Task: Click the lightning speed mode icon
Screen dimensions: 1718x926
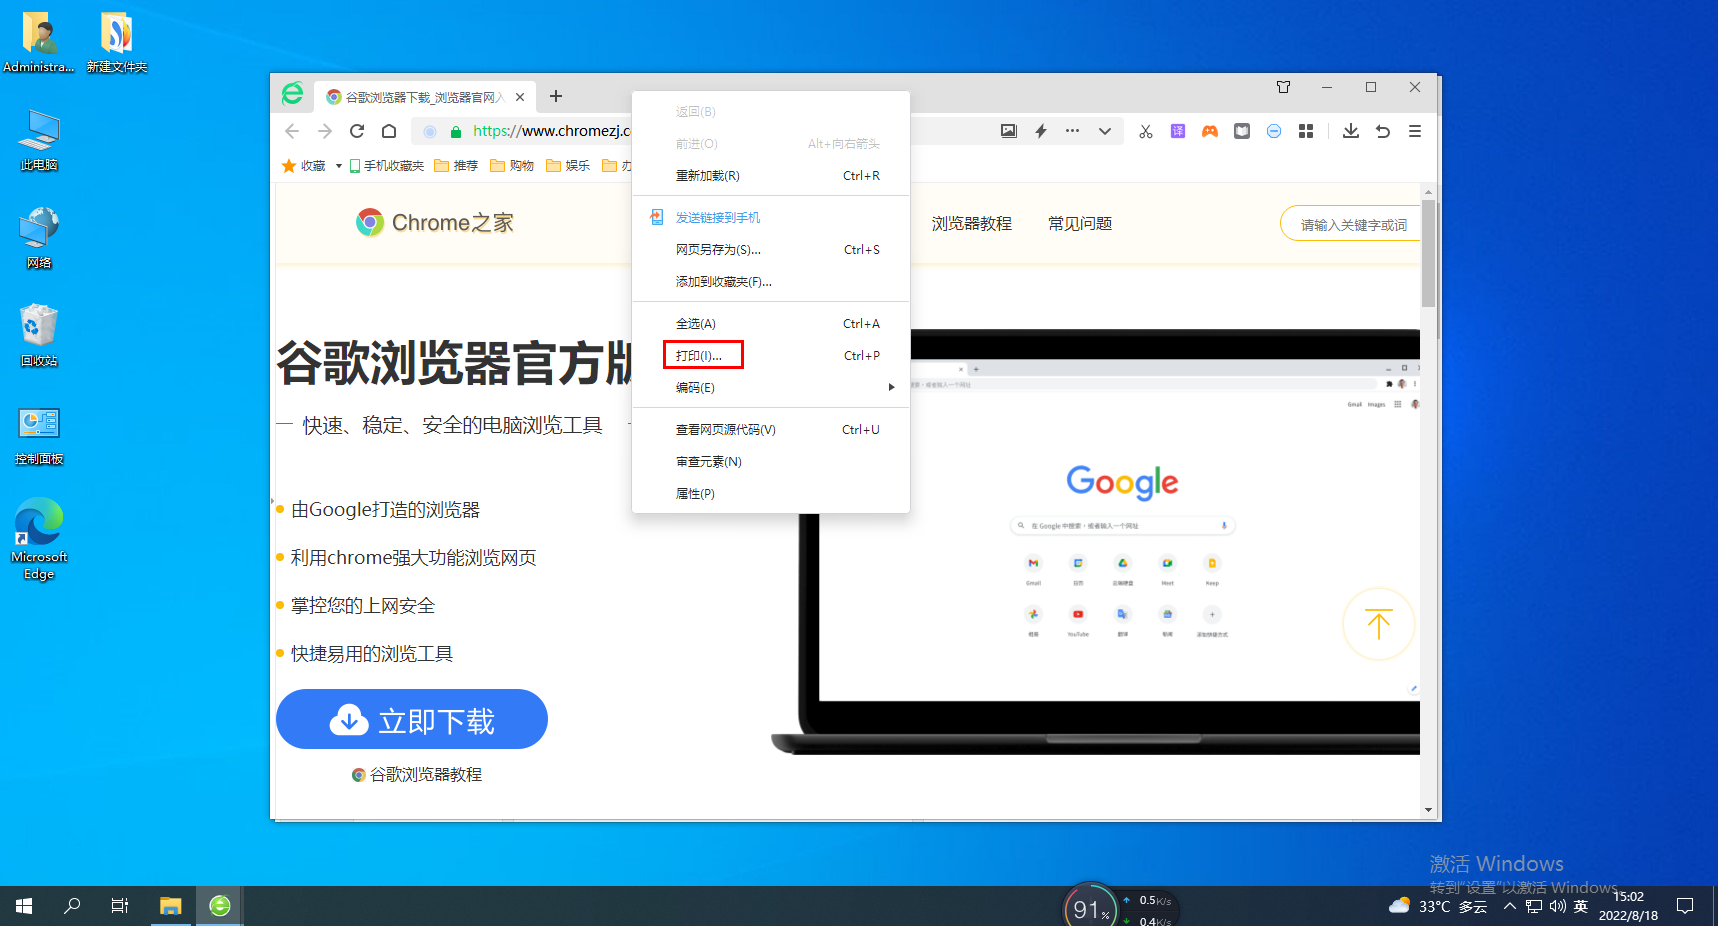Action: pos(1041,131)
